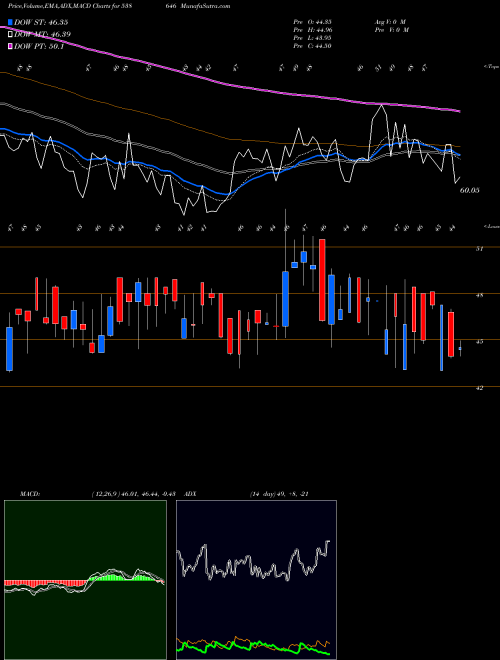Click the MACD label above green panel
Image resolution: width=500 pixels, height=660 pixels.
29,494
